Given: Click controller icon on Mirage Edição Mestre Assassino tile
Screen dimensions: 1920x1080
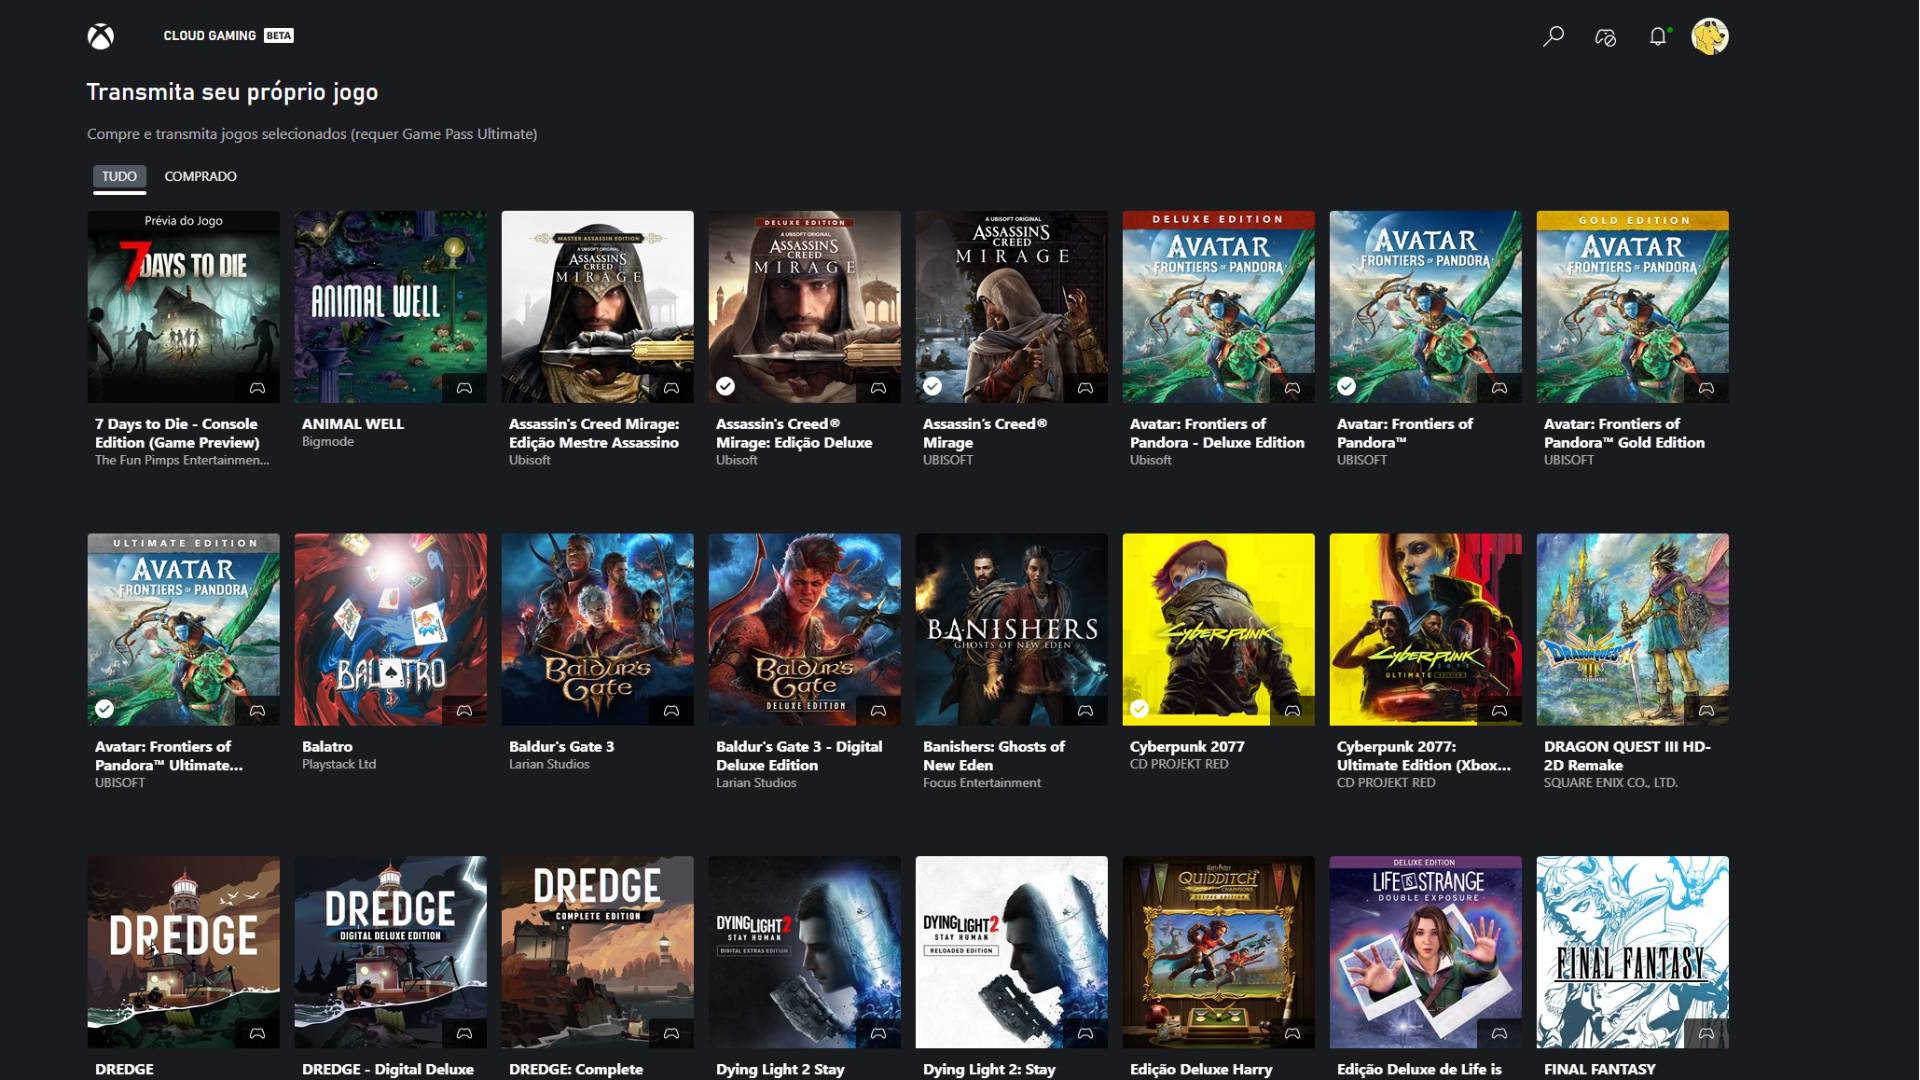Looking at the screenshot, I should click(671, 388).
